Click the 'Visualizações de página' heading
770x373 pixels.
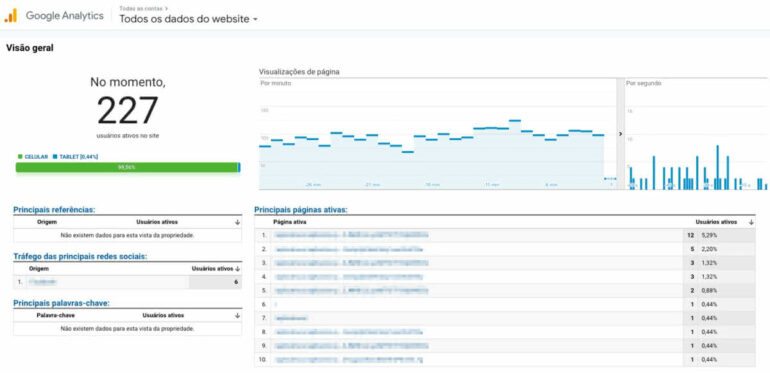pos(299,72)
